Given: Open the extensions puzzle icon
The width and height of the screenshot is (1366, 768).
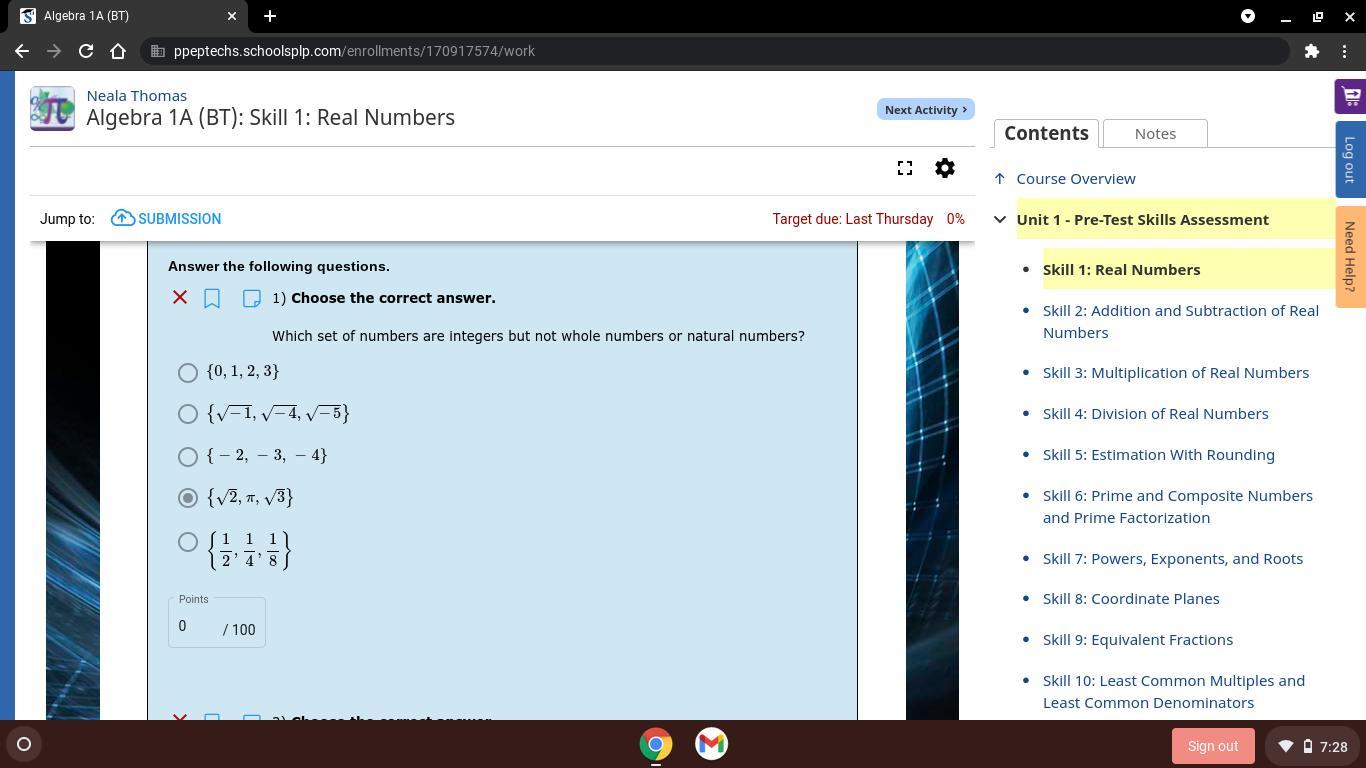Looking at the screenshot, I should pyautogui.click(x=1312, y=51).
